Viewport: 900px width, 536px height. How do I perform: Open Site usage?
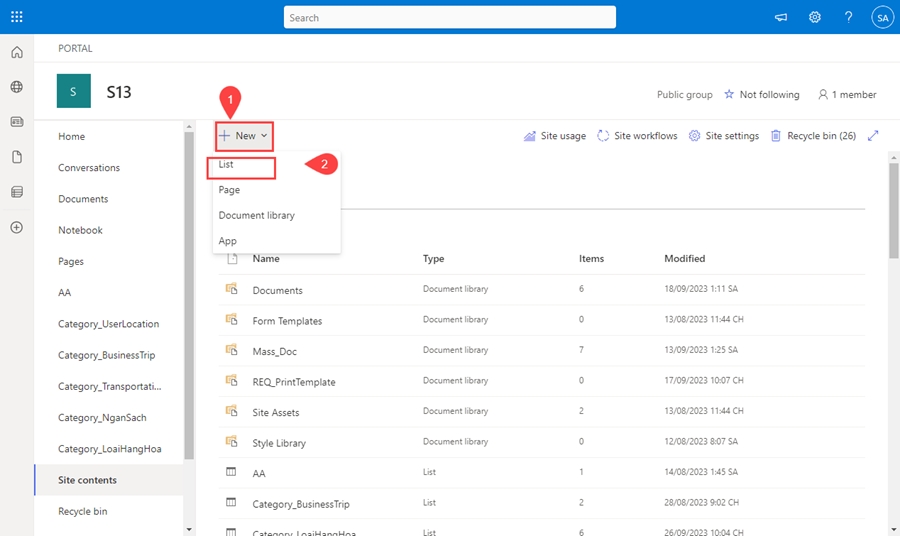[x=555, y=136]
